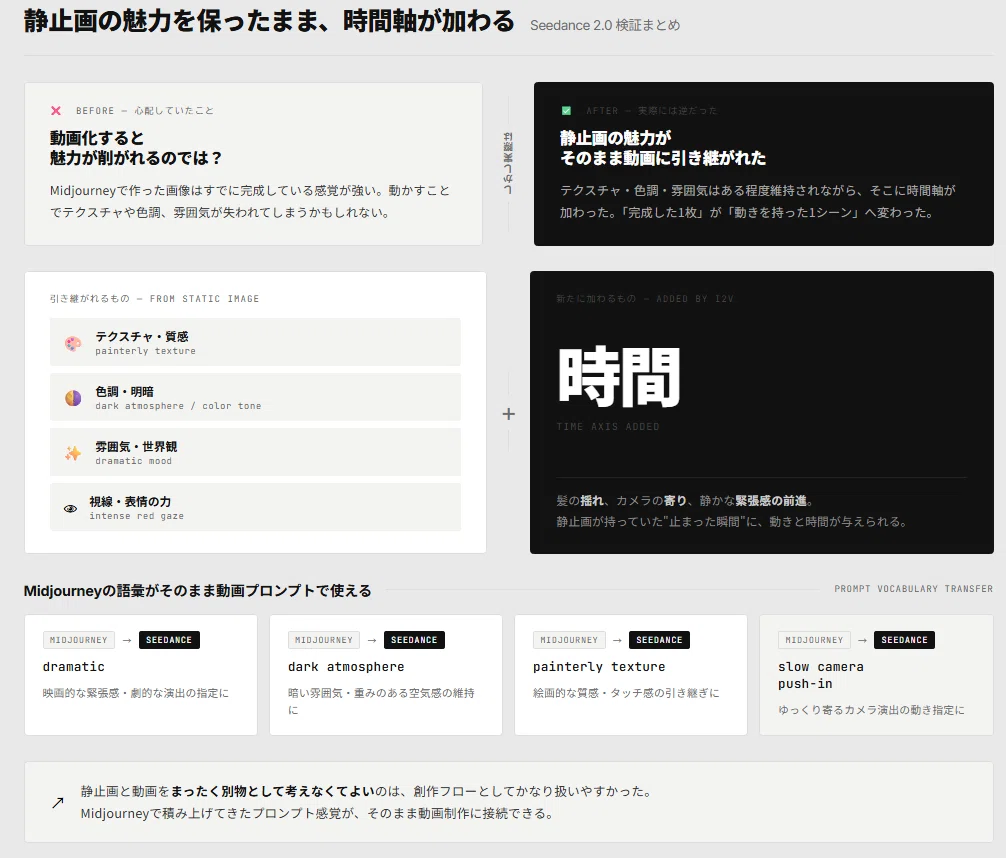This screenshot has height=858, width=1006.
Task: Click MIDJOURNEY tag in painterly texture card
Action: (569, 640)
